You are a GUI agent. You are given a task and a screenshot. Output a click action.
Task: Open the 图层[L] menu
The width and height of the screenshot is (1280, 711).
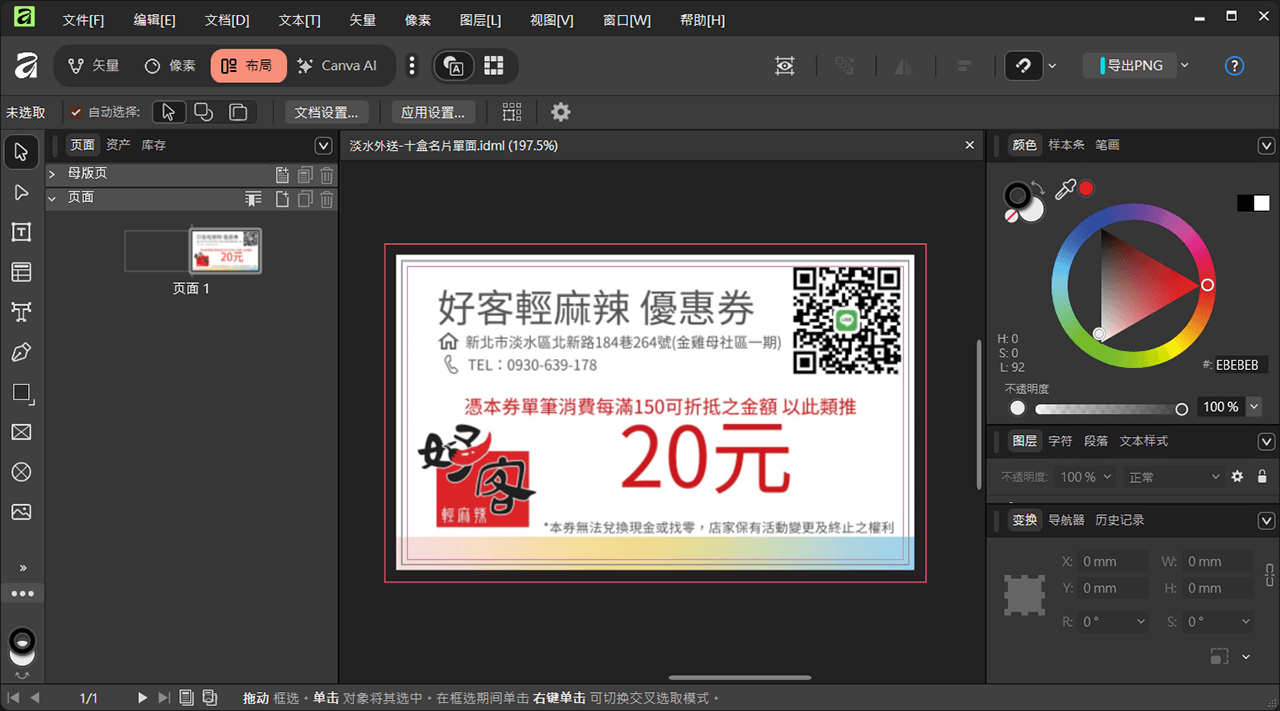pyautogui.click(x=480, y=20)
